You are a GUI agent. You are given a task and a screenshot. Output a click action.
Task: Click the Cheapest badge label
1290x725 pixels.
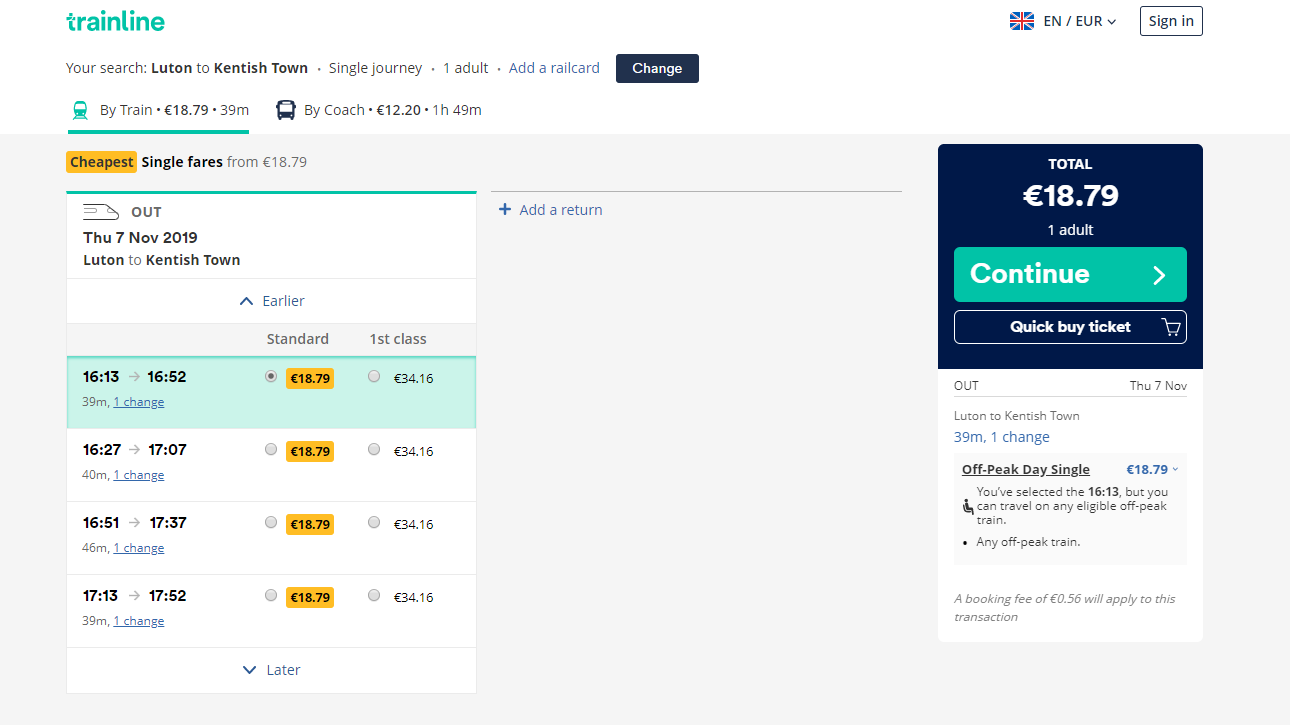[x=102, y=162]
